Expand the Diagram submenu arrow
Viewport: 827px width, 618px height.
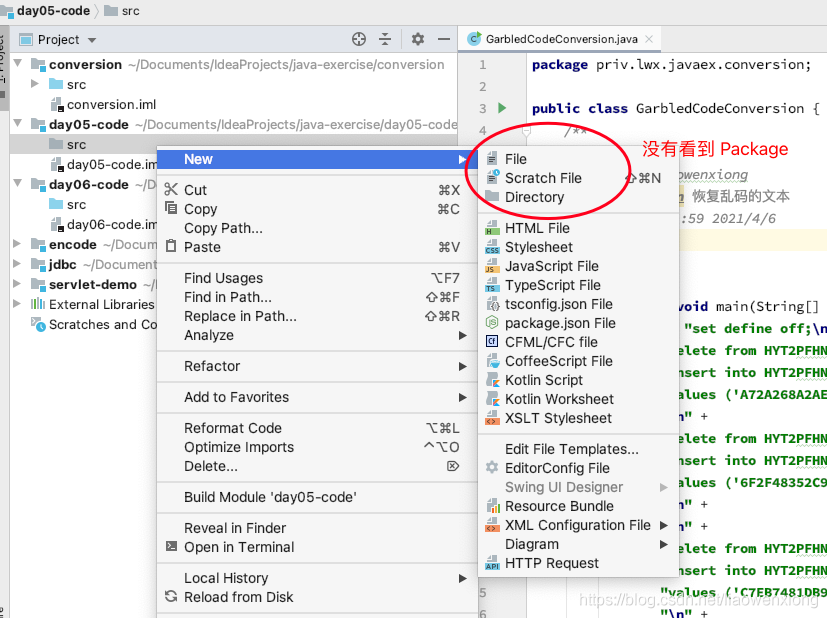point(663,545)
